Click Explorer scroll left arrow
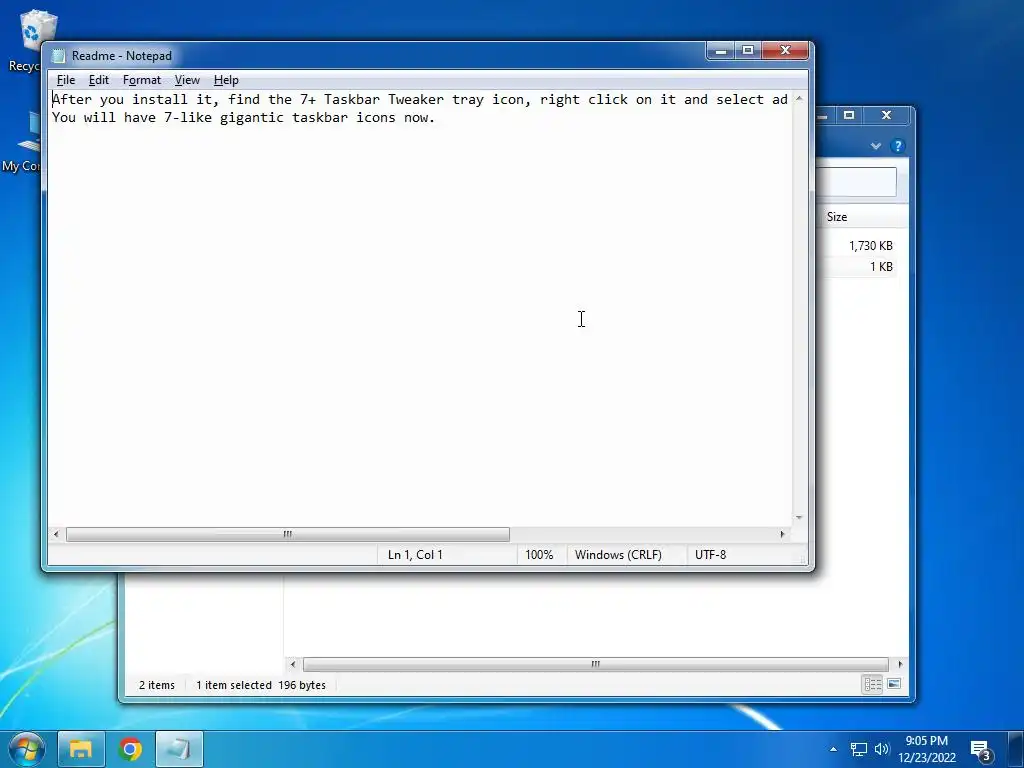 (293, 664)
